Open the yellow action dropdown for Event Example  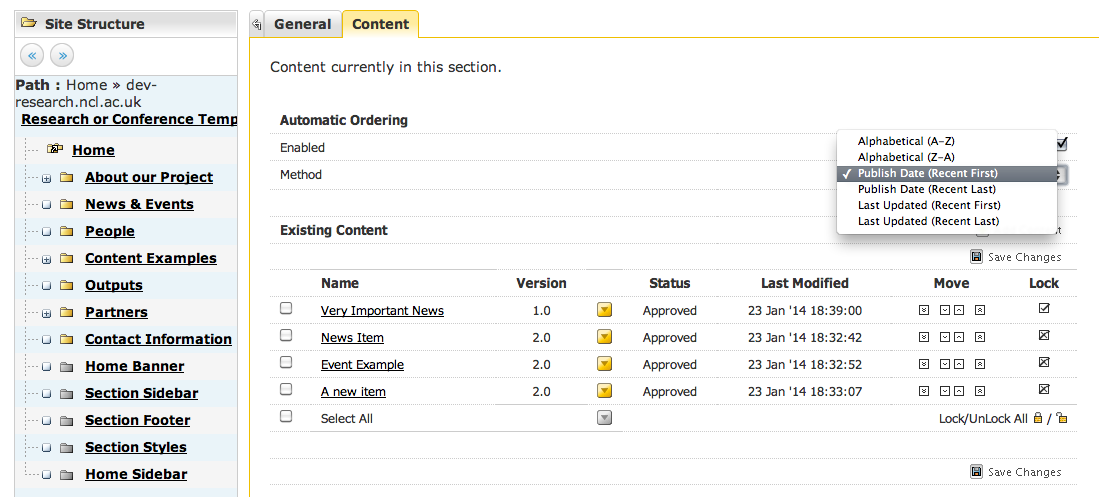click(604, 365)
